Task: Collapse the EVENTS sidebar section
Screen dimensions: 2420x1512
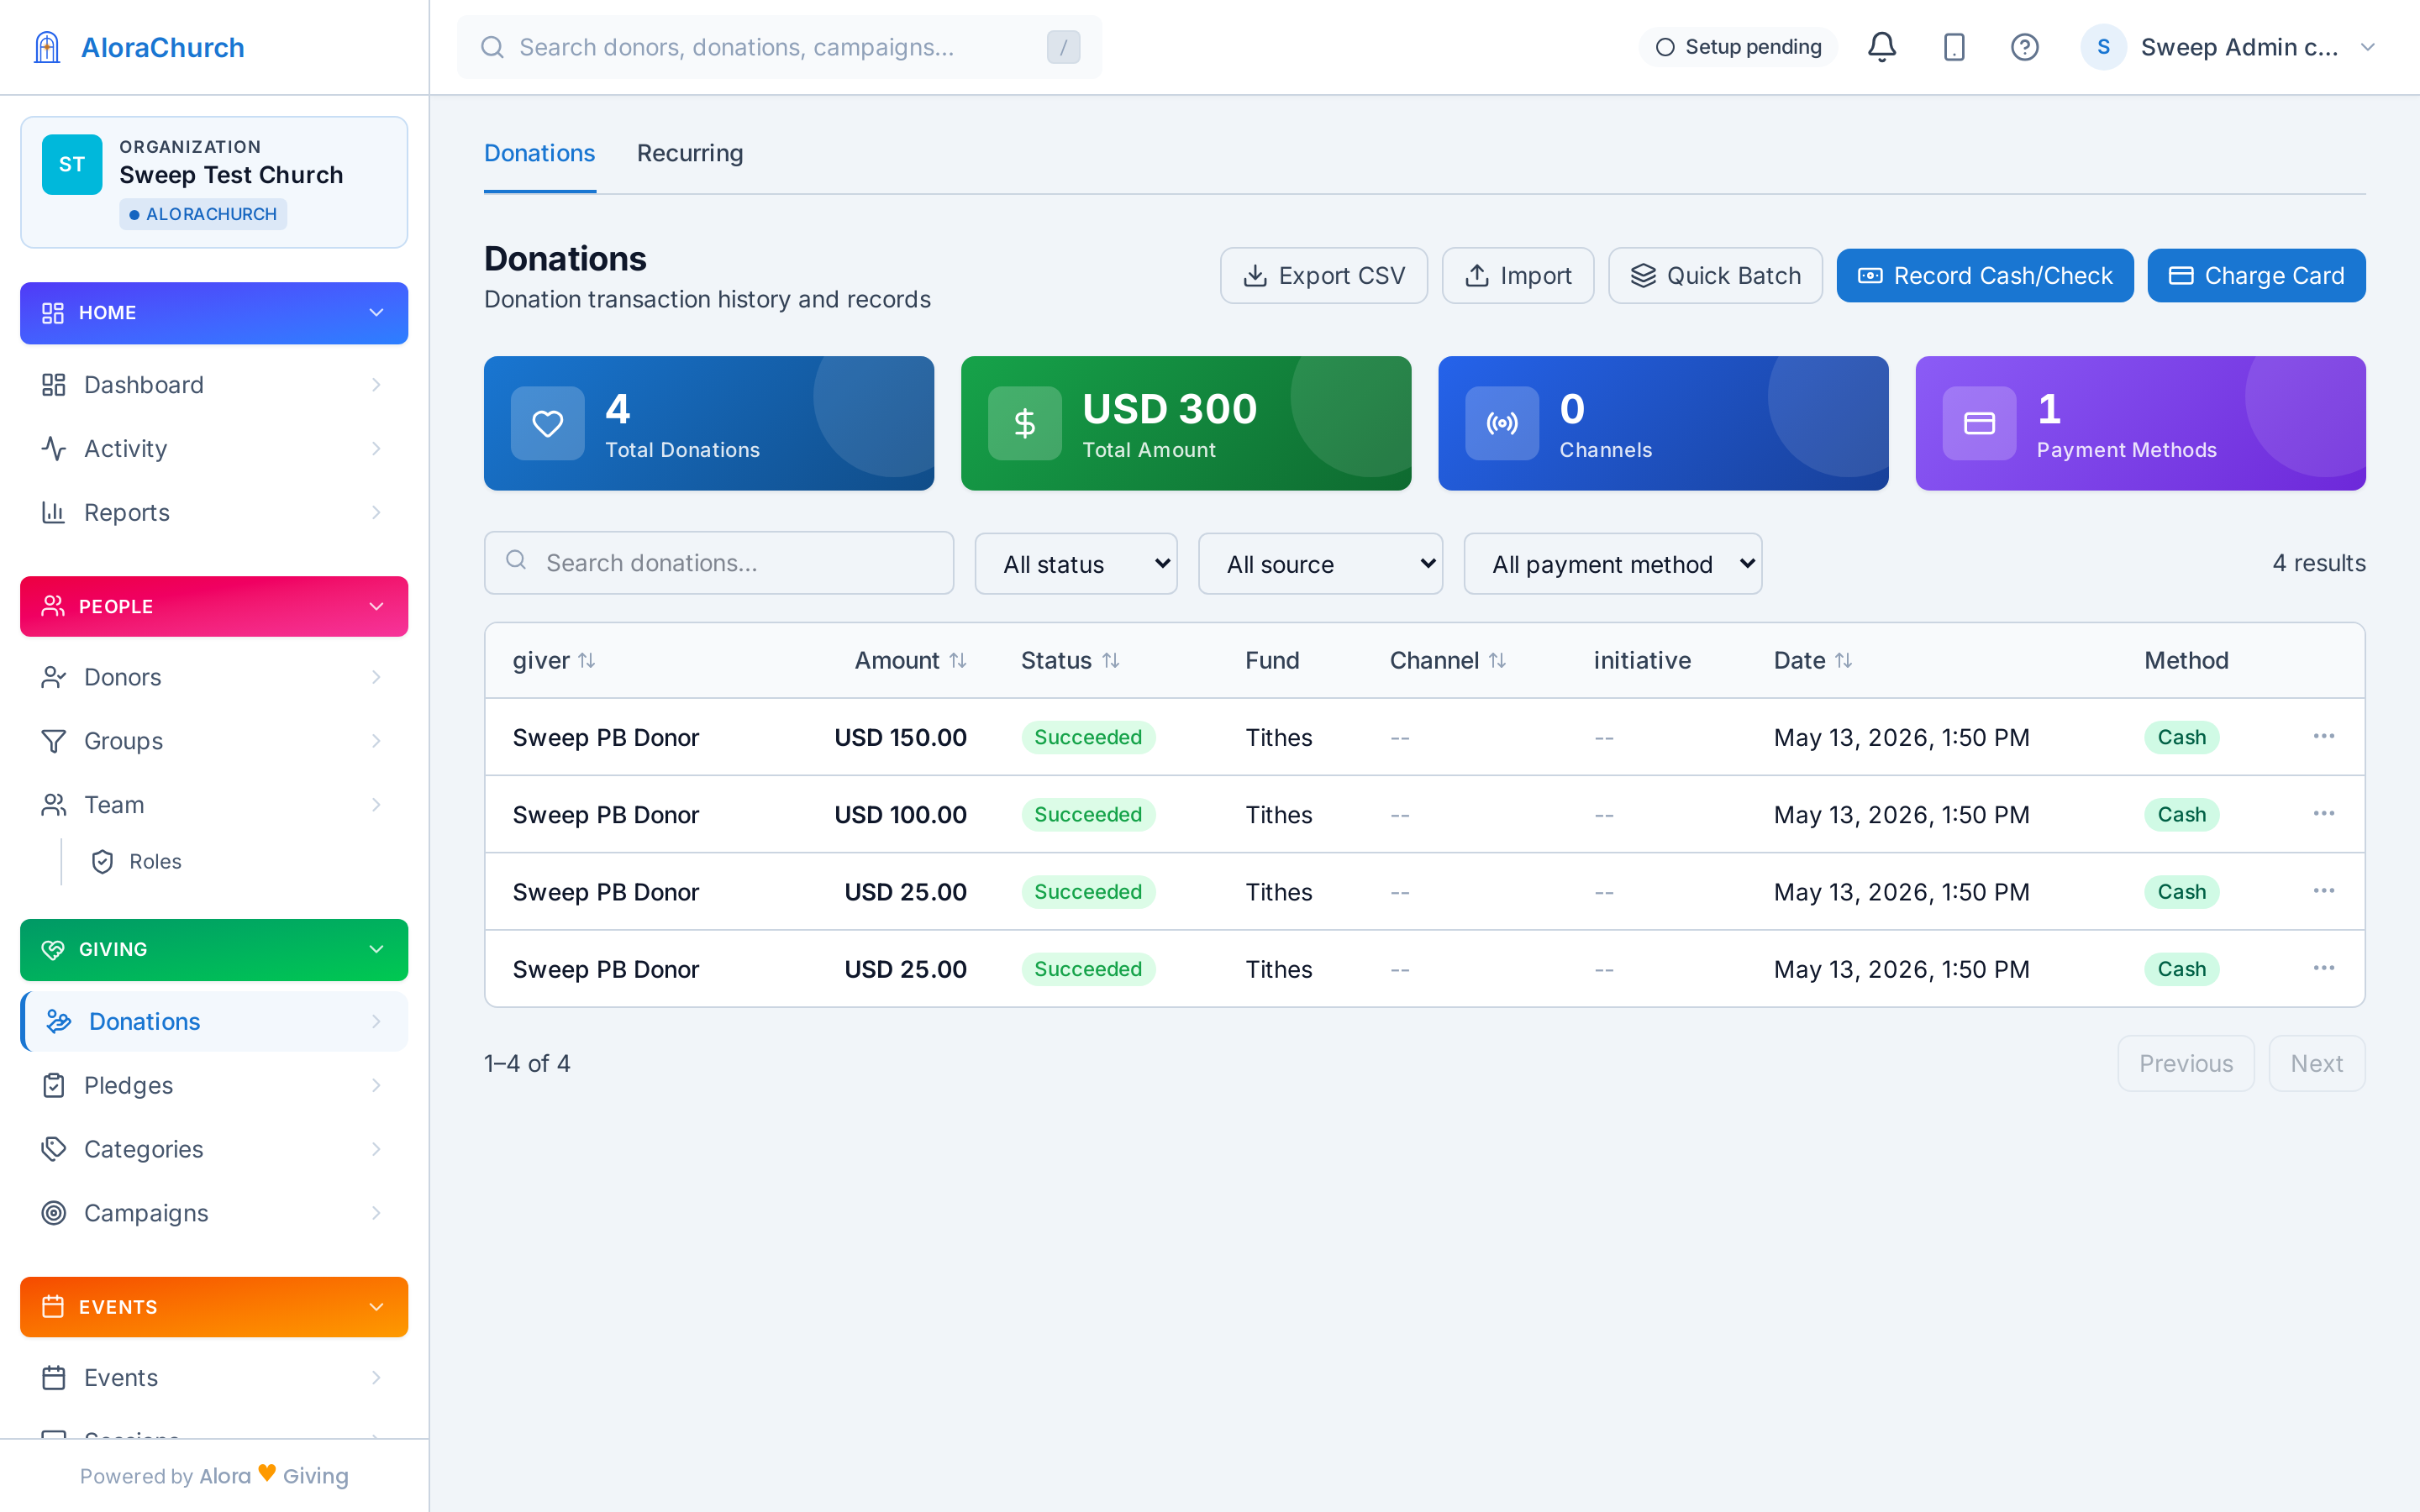Action: 214,1307
